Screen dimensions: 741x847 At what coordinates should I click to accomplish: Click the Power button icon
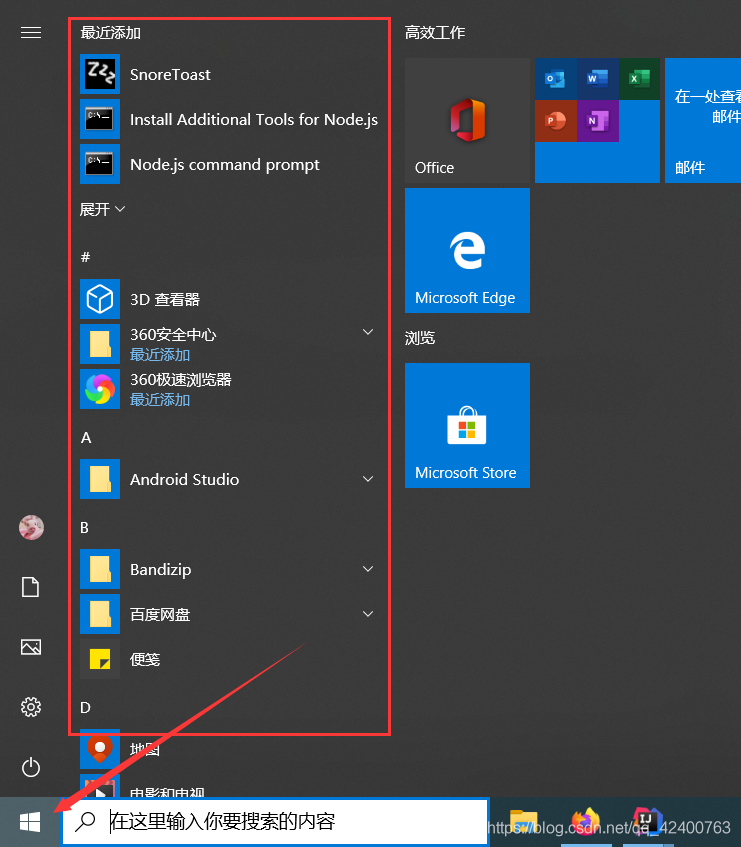[x=31, y=767]
